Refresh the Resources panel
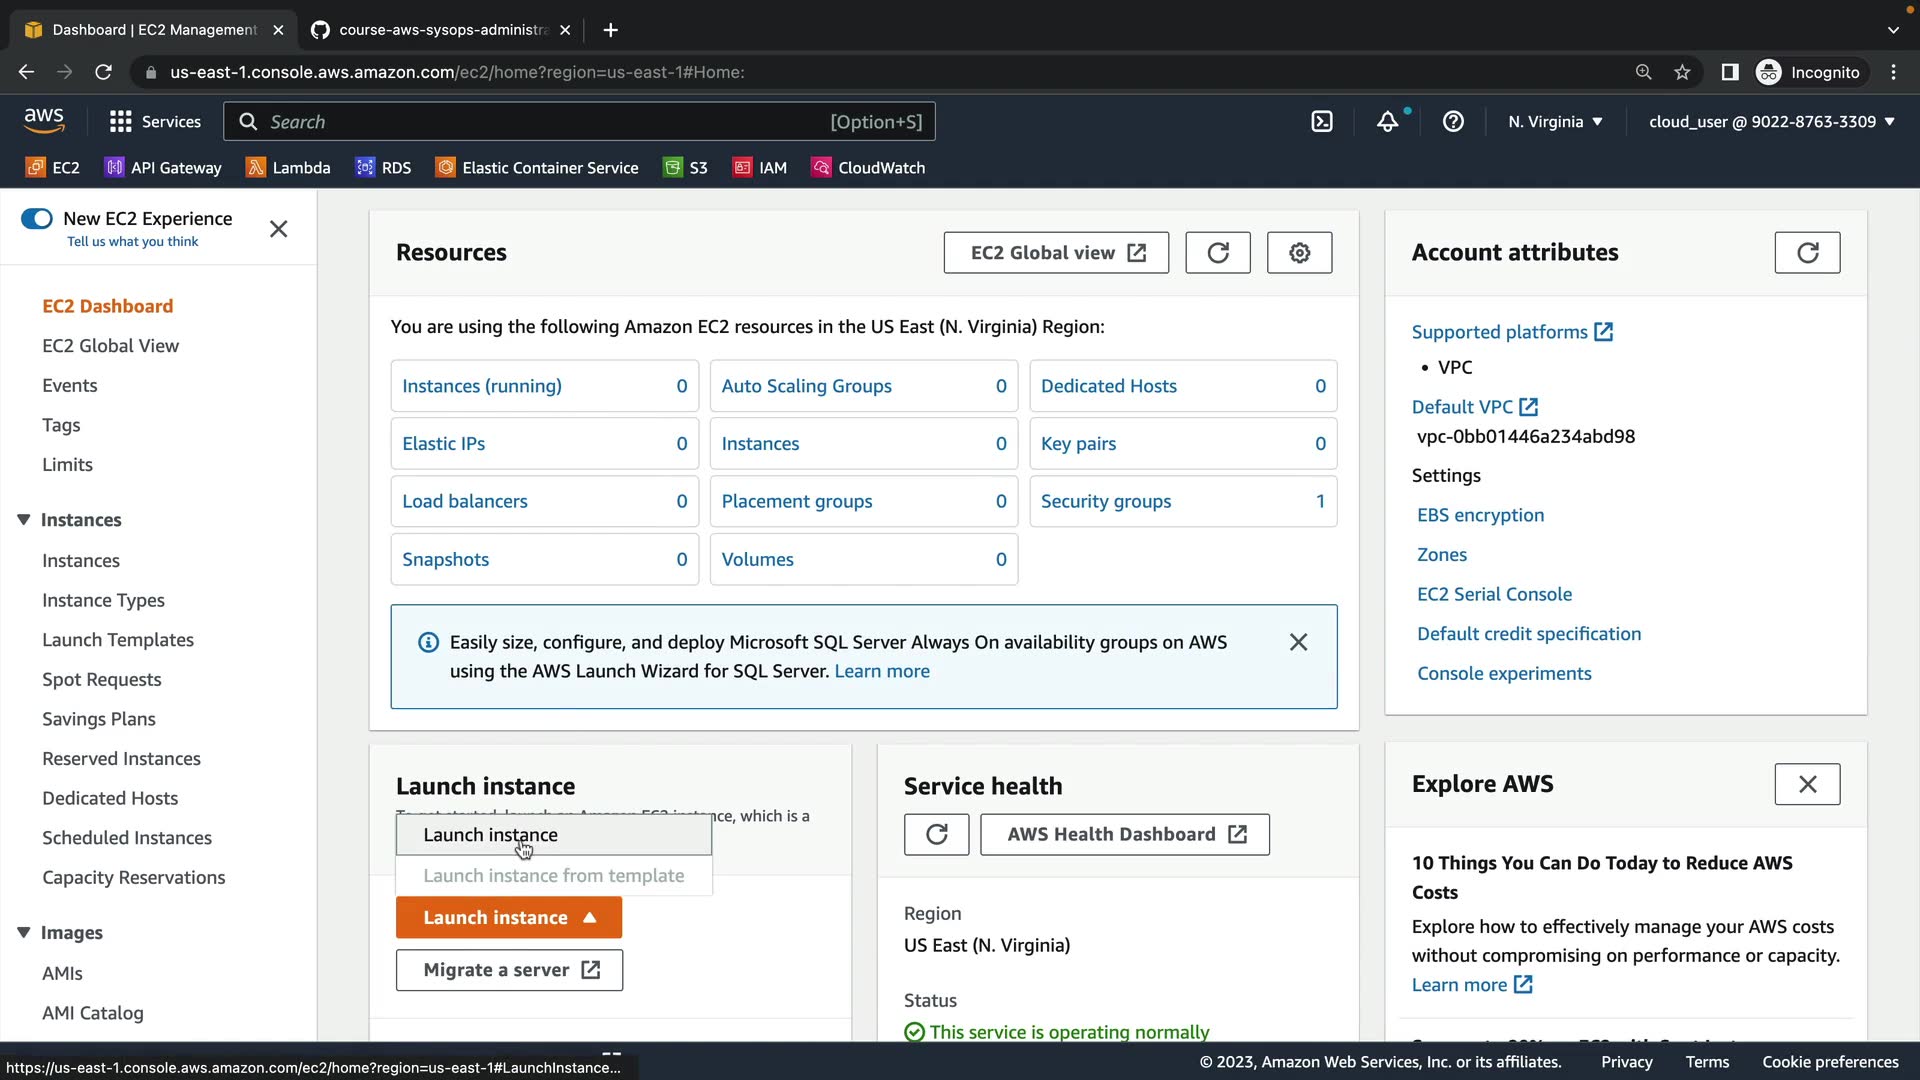The image size is (1920, 1080). coord(1217,253)
